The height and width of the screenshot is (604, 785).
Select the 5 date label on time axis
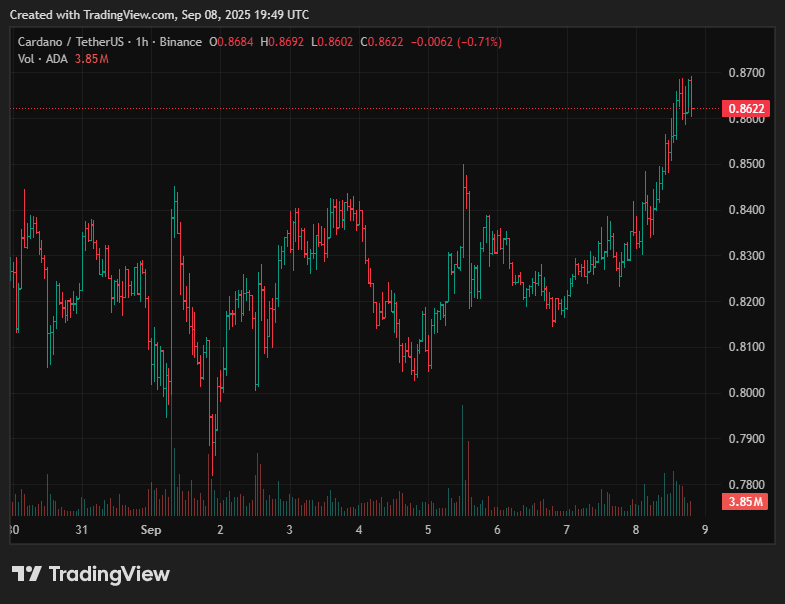(x=428, y=530)
